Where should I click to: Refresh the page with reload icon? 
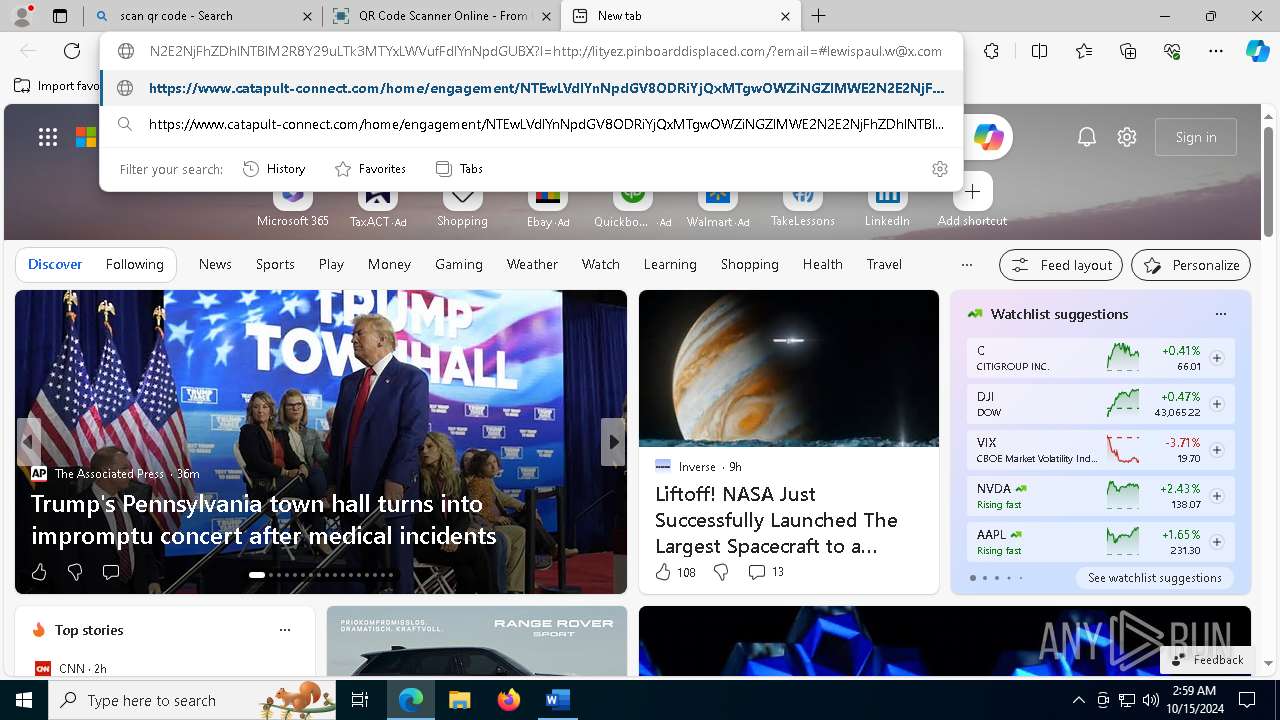point(72,51)
